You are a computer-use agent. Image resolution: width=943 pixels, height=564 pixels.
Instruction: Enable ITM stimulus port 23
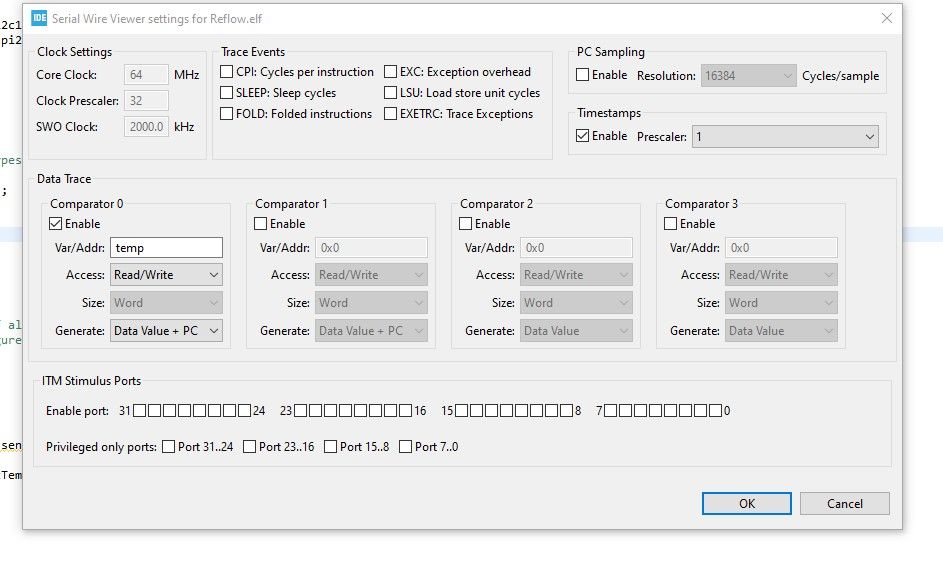[x=301, y=411]
